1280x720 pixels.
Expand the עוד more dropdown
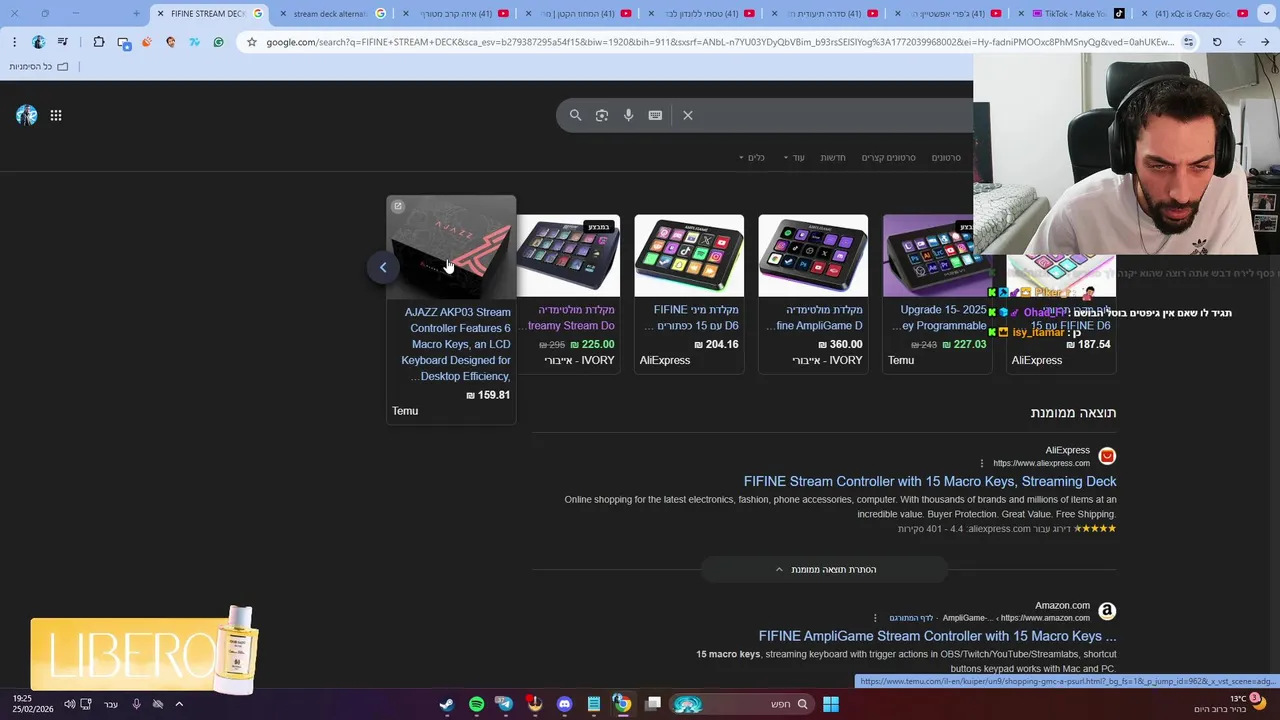[794, 157]
